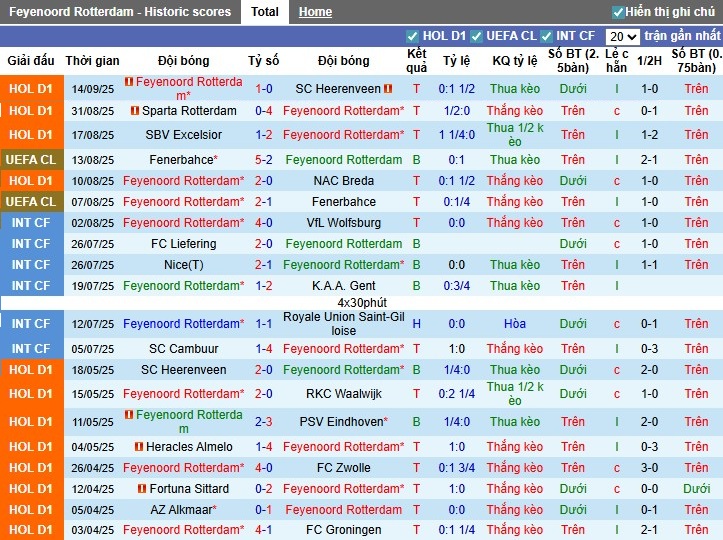Click red card icon next to Heracles Almelo

tap(139, 447)
